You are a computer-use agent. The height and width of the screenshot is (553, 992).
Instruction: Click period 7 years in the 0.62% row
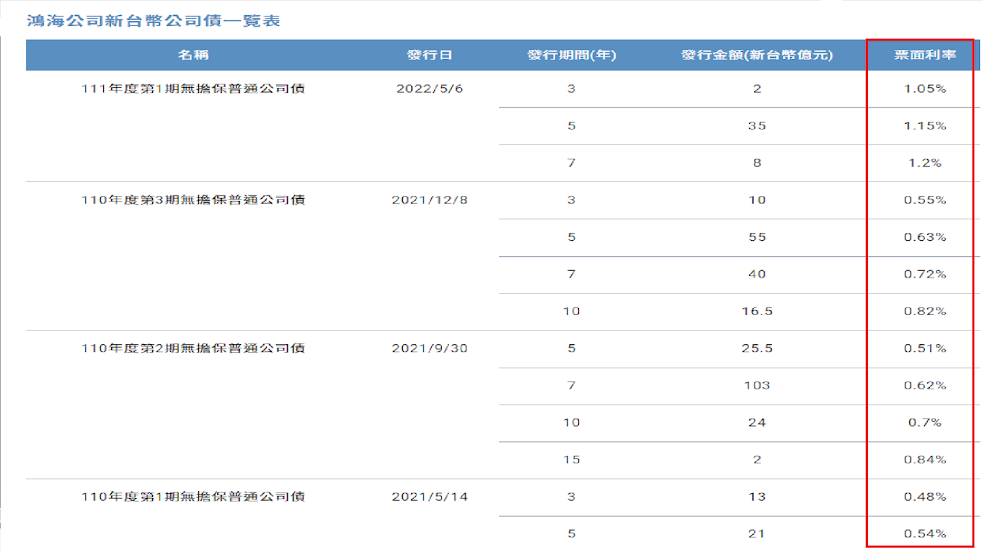pos(572,385)
